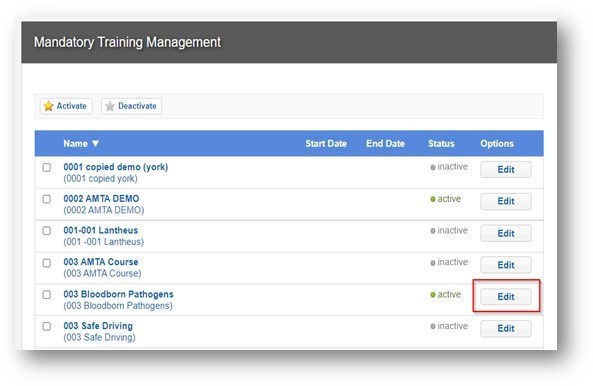Click the Start Date column header
The height and width of the screenshot is (386, 593).
coord(326,144)
